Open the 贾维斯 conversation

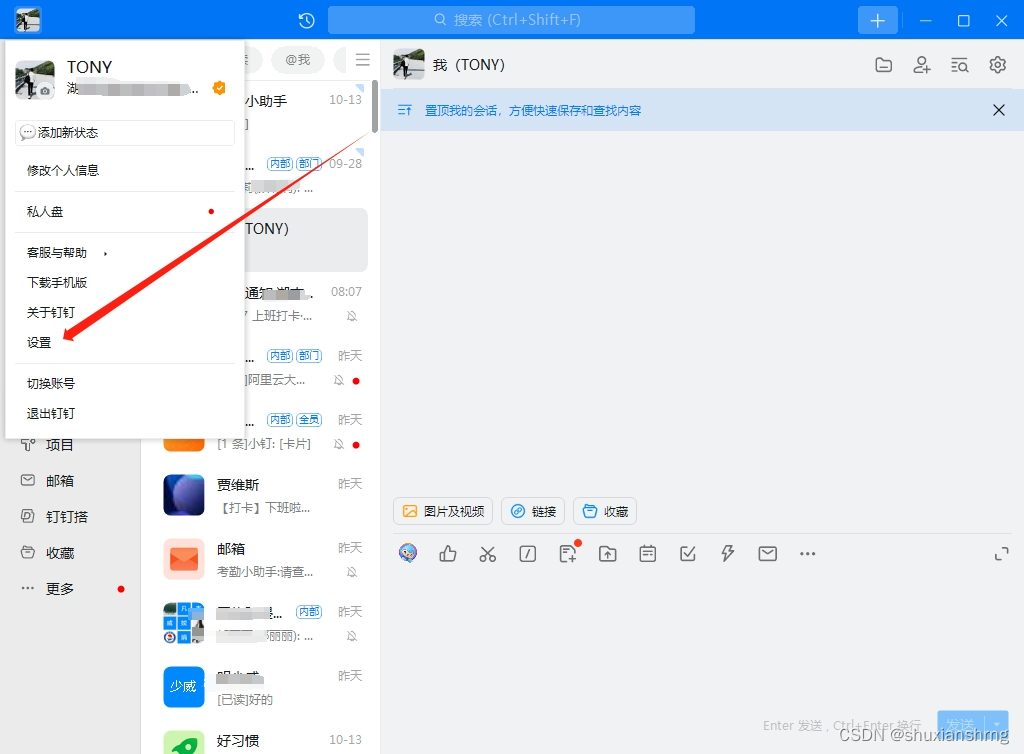pos(261,495)
